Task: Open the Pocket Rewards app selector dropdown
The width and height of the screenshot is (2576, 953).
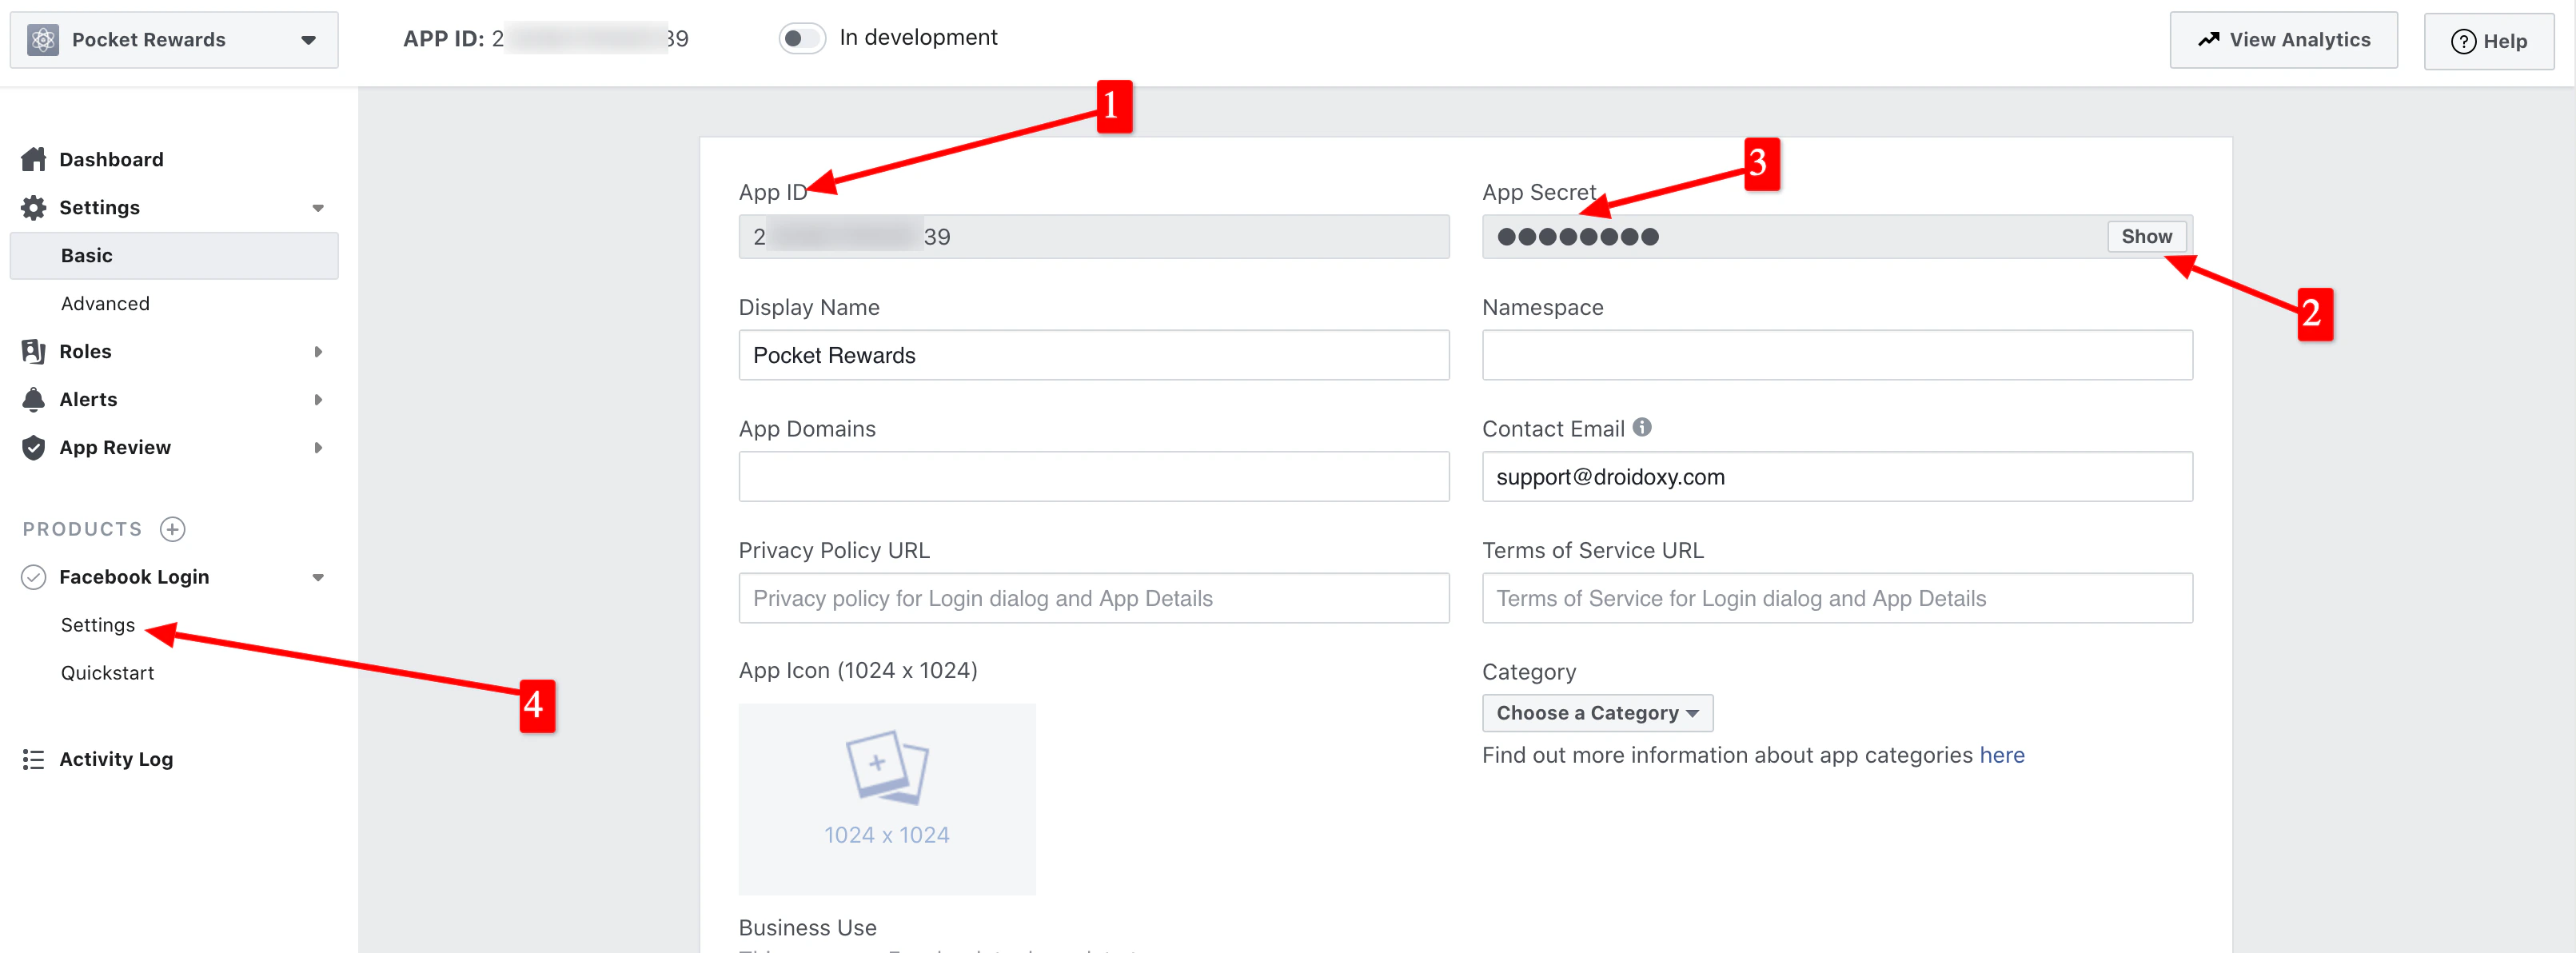Action: [174, 40]
